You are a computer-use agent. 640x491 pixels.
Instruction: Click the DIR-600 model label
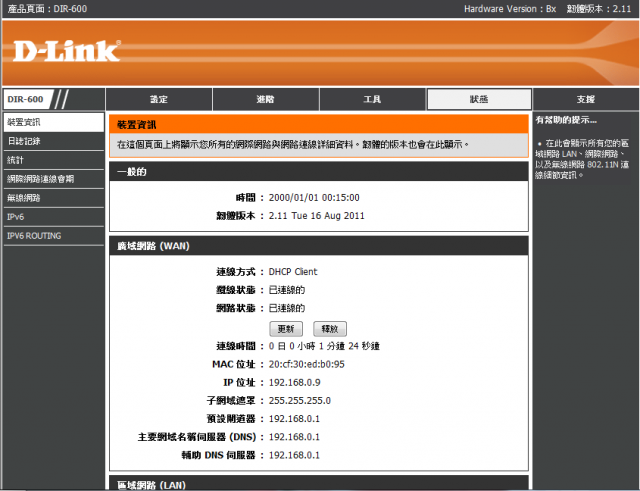pyautogui.click(x=25, y=99)
